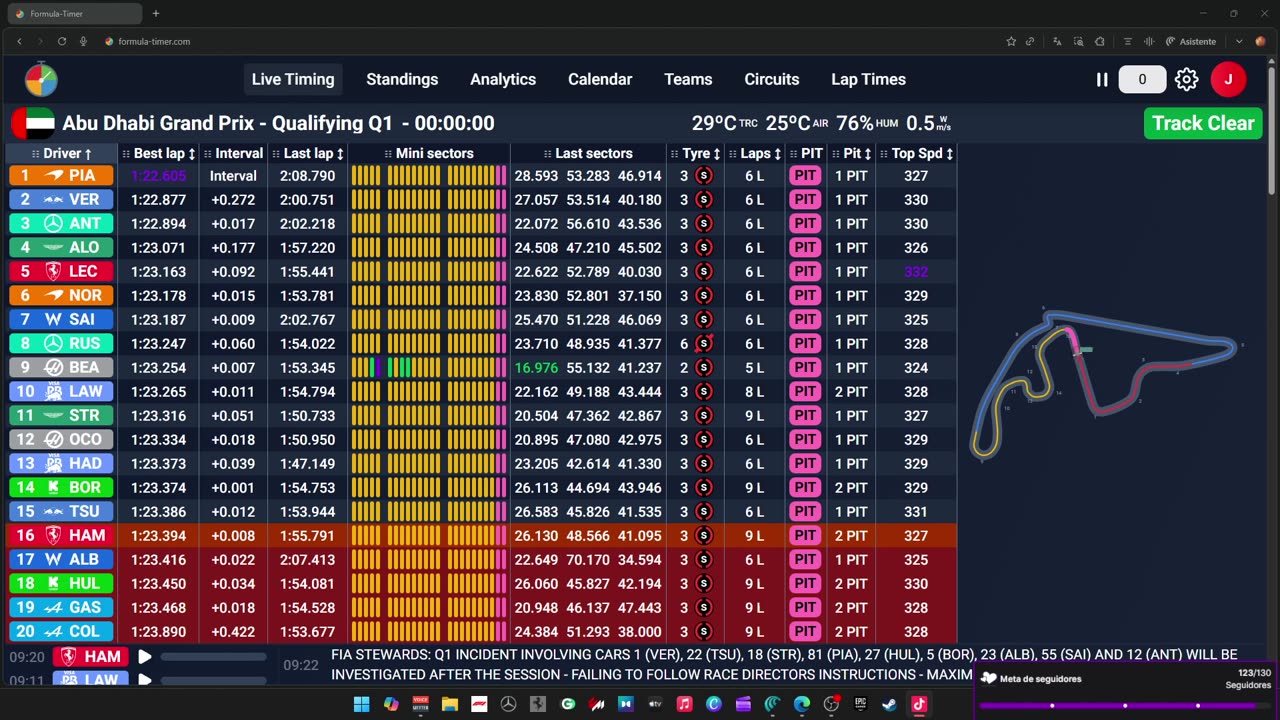Open Apple Music from the taskbar
The height and width of the screenshot is (720, 1280).
[x=684, y=704]
